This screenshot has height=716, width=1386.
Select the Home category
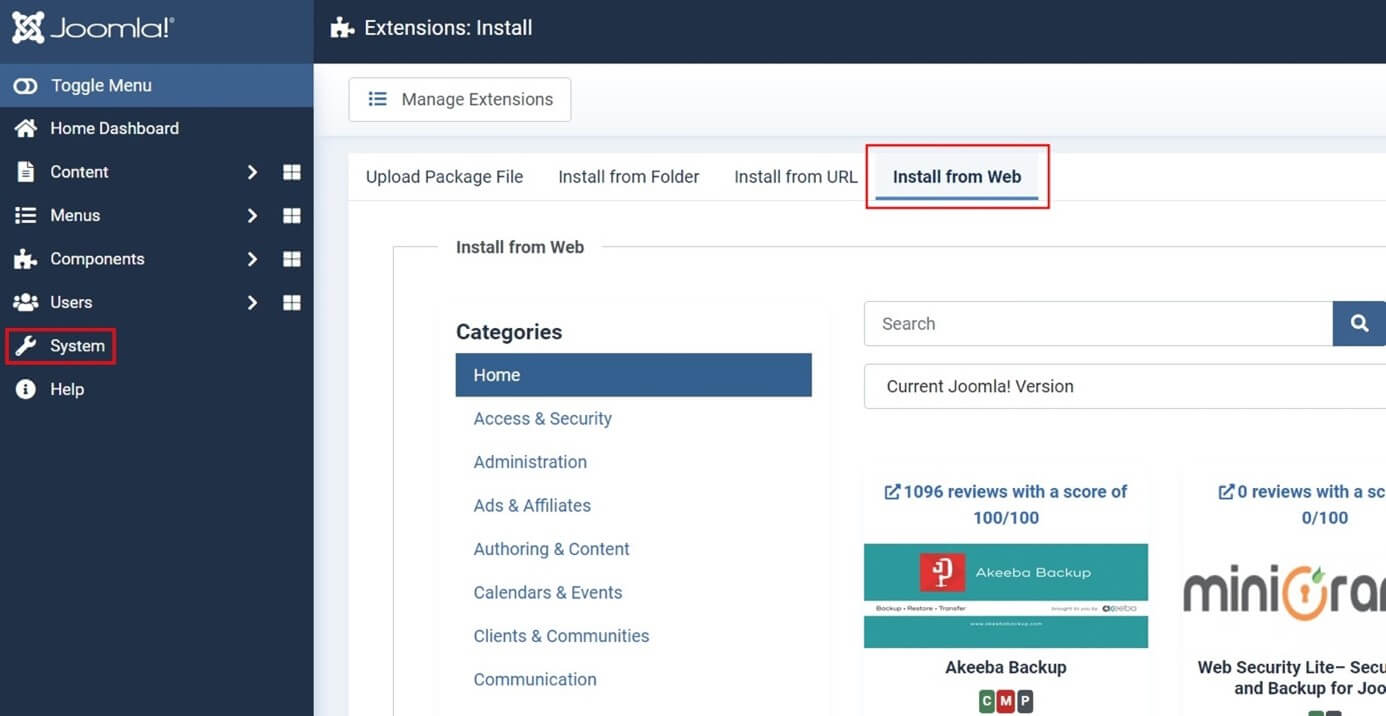point(634,375)
